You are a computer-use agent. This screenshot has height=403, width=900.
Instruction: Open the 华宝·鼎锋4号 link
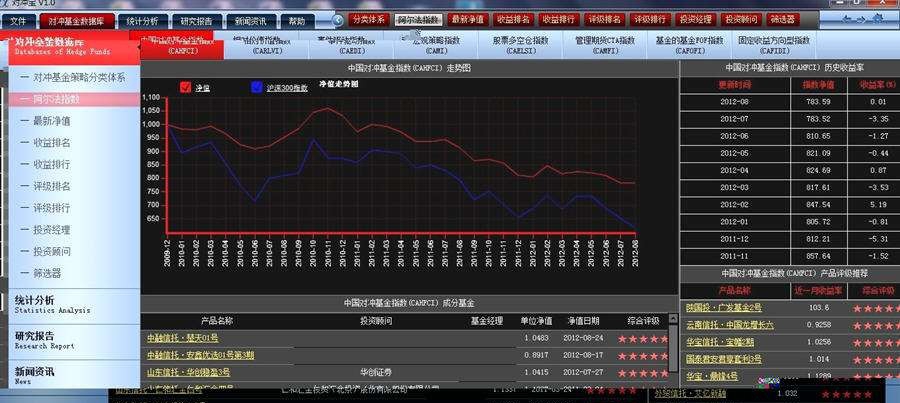[x=712, y=377]
